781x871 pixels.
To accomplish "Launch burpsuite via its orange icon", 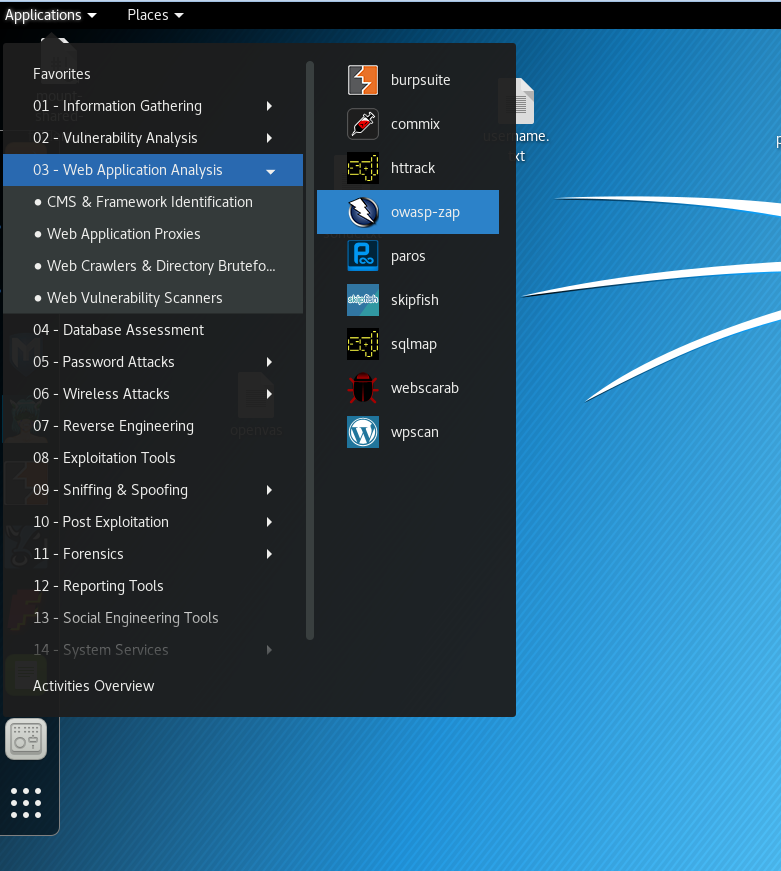I will tap(363, 80).
